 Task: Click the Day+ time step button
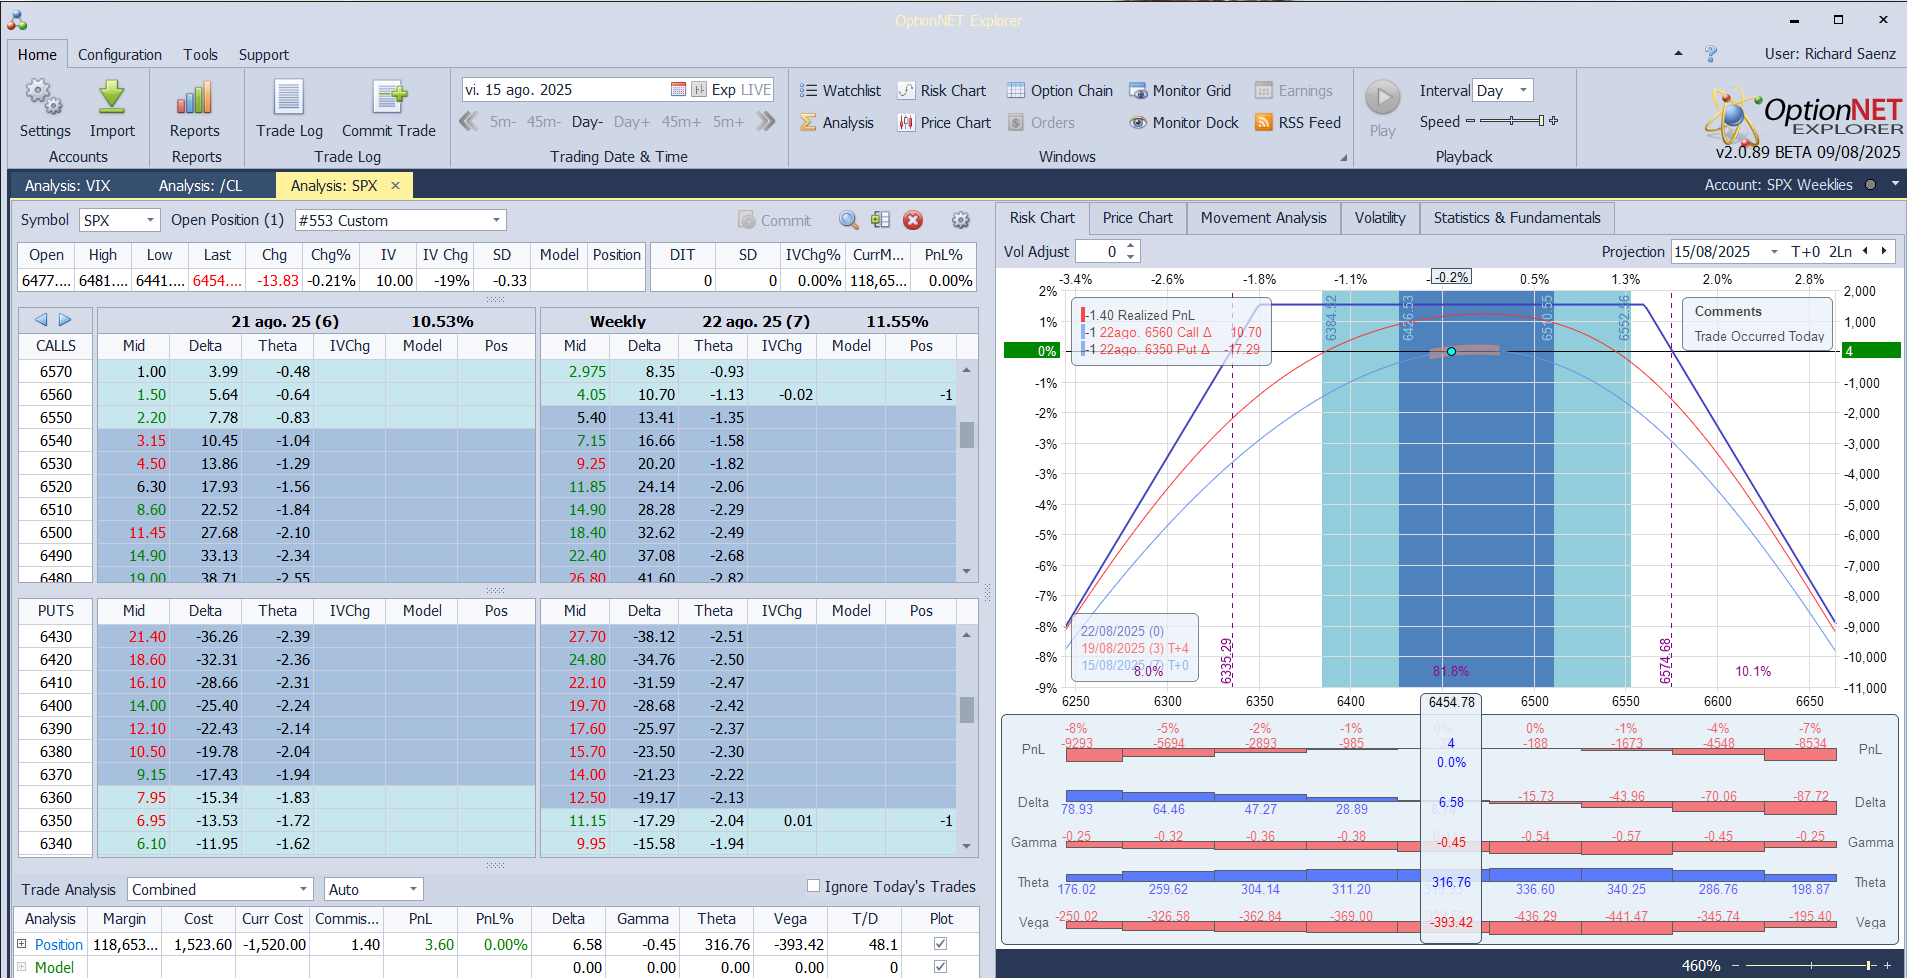pos(632,122)
